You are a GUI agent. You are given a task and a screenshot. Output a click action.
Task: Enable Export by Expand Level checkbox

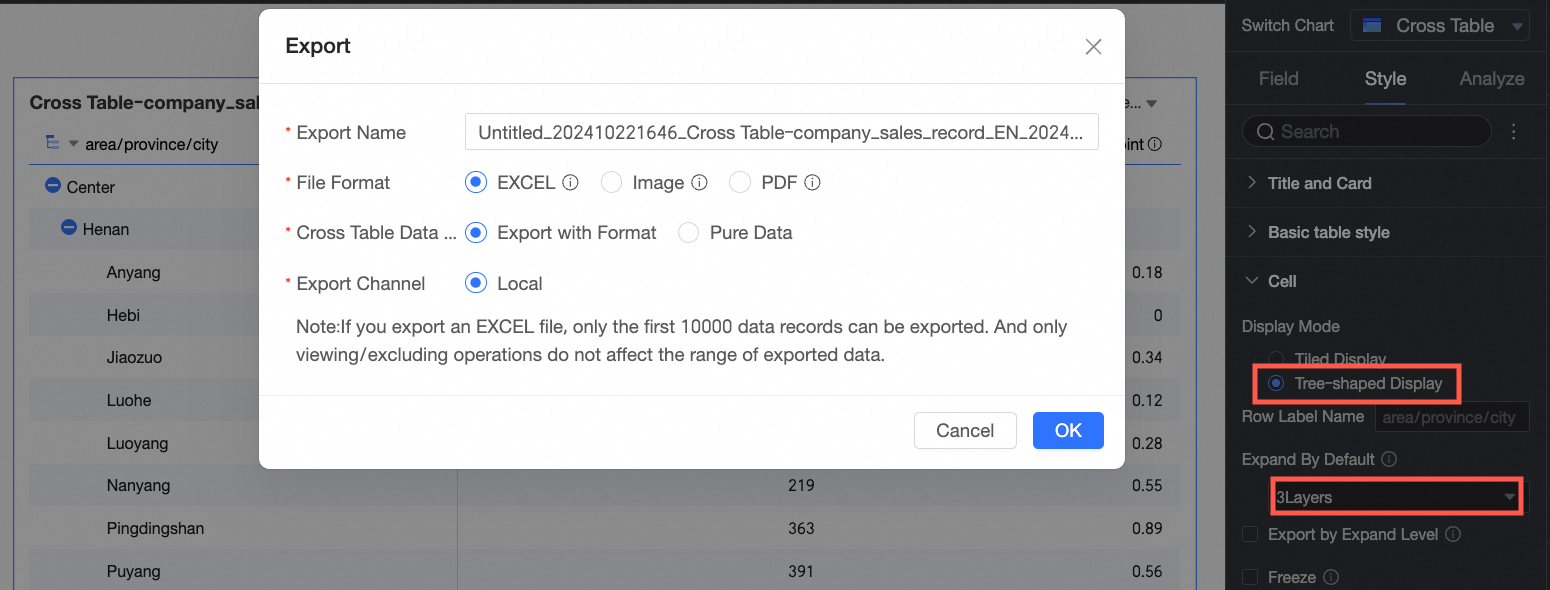point(1250,535)
